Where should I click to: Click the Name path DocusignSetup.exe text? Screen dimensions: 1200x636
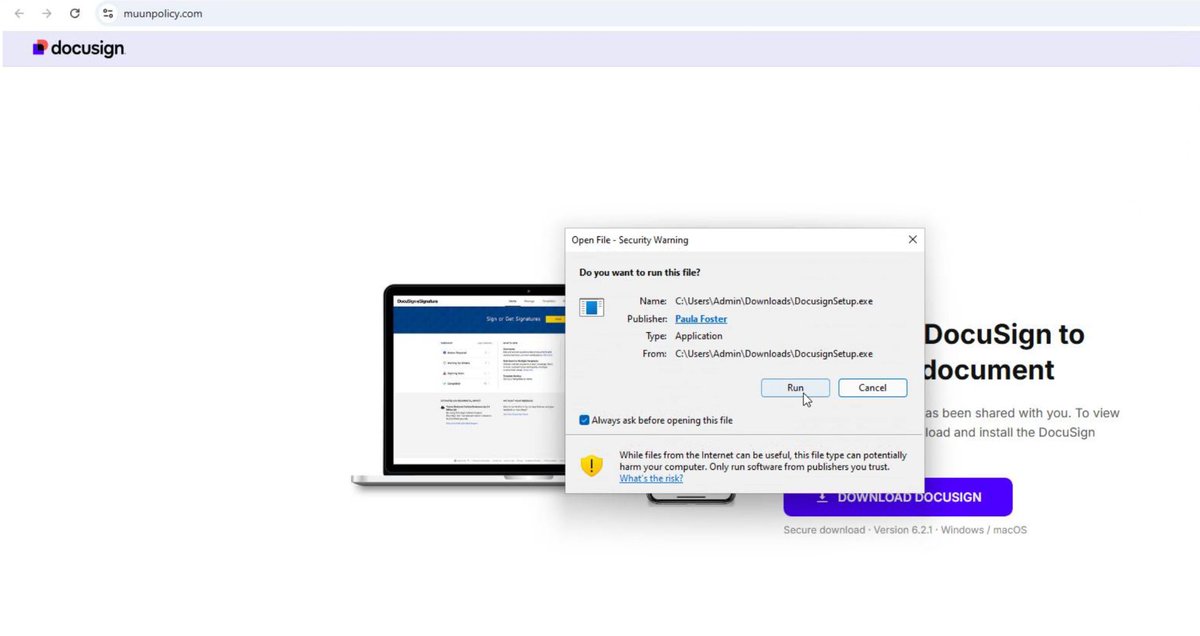774,301
